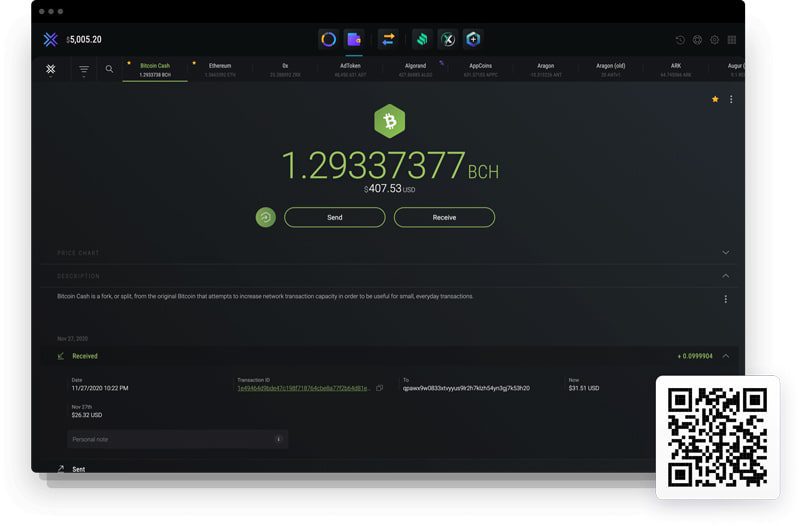
Task: Open the Compound Finance app icon
Action: tap(422, 39)
